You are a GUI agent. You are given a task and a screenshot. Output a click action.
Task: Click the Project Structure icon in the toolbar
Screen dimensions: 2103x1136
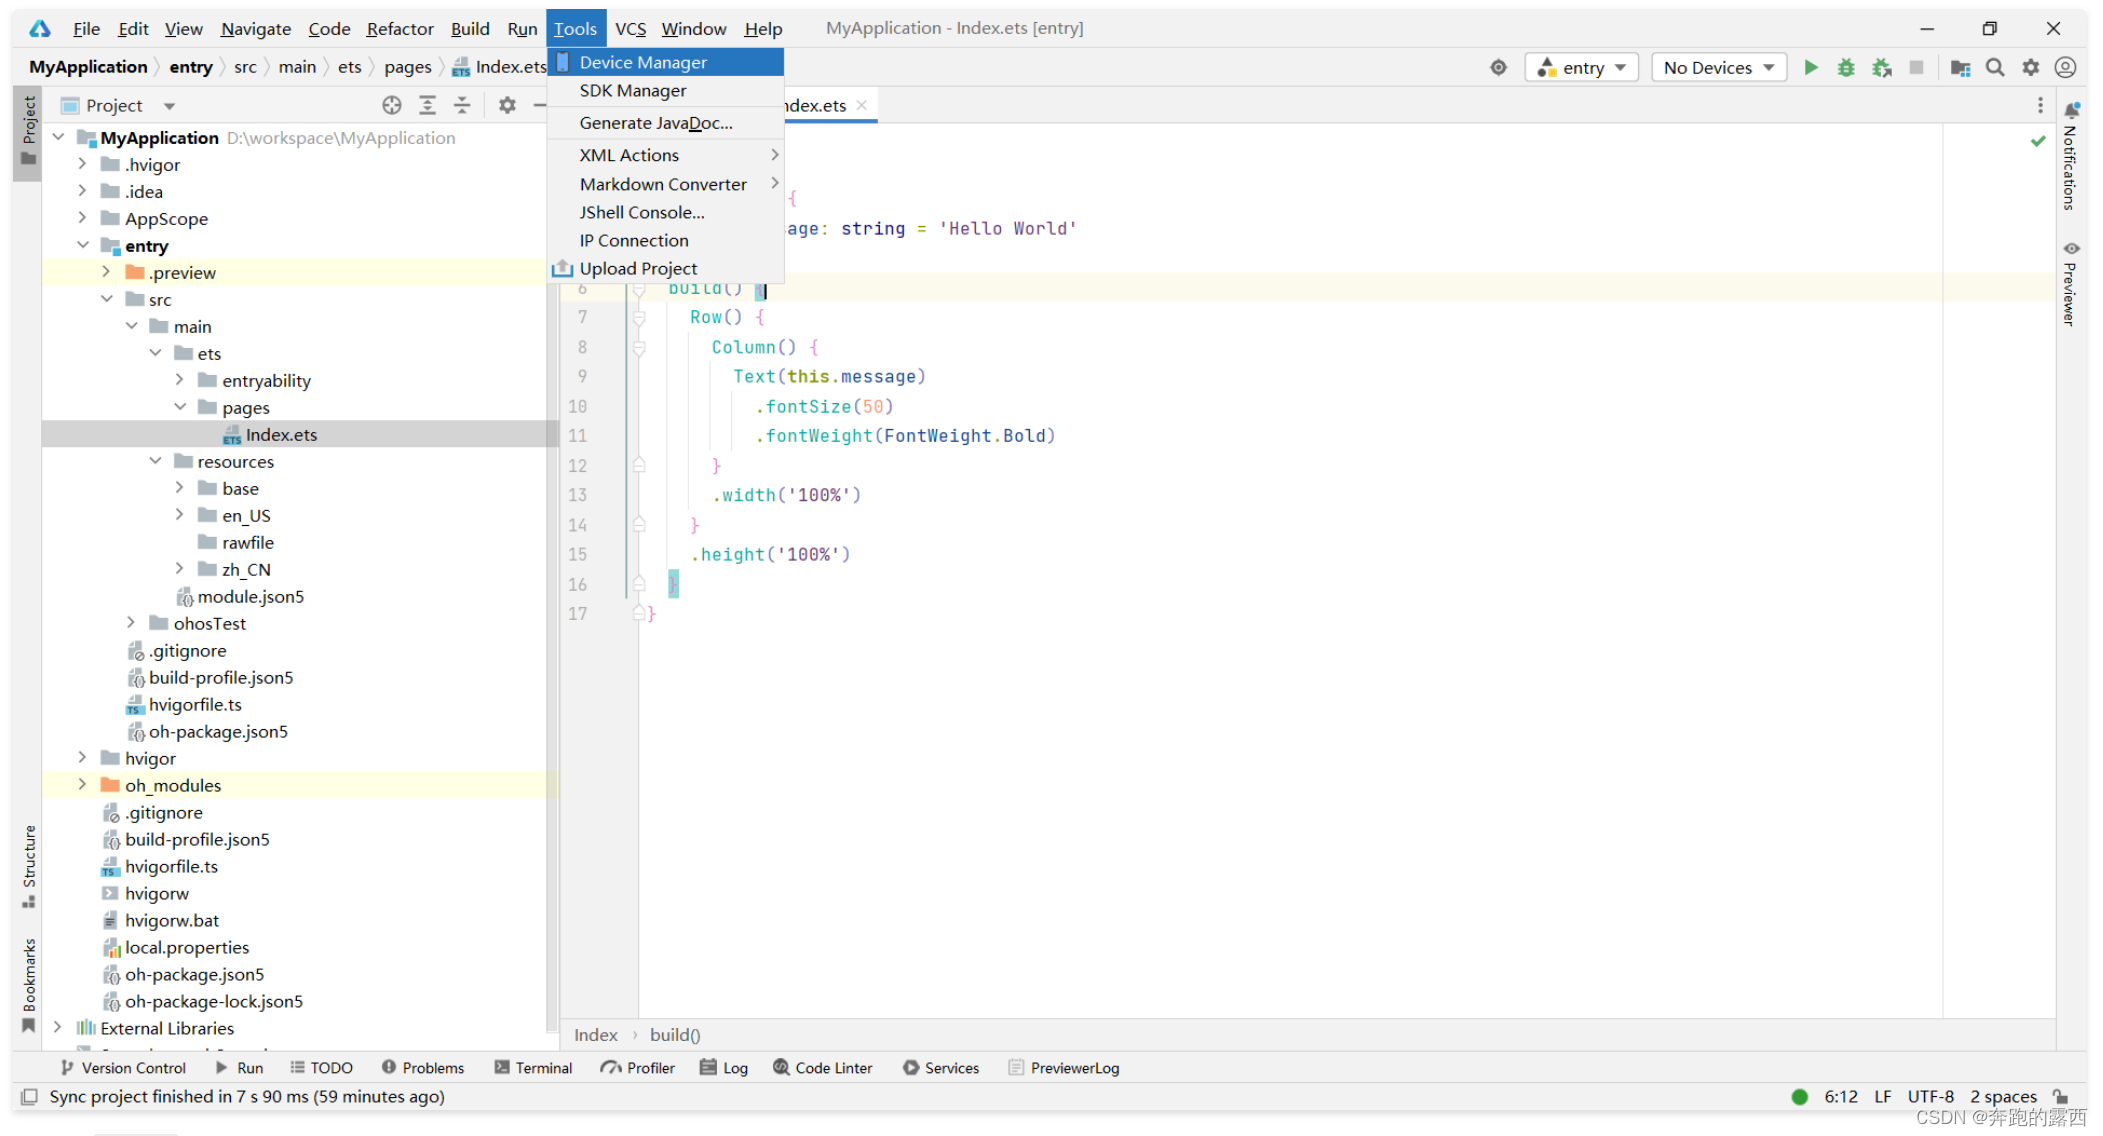(1960, 68)
